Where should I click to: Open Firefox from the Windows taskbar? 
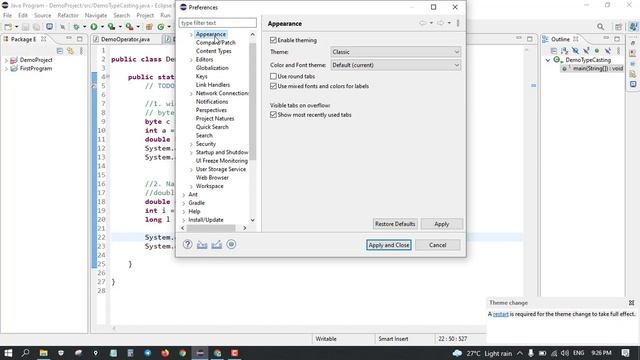click(x=165, y=353)
